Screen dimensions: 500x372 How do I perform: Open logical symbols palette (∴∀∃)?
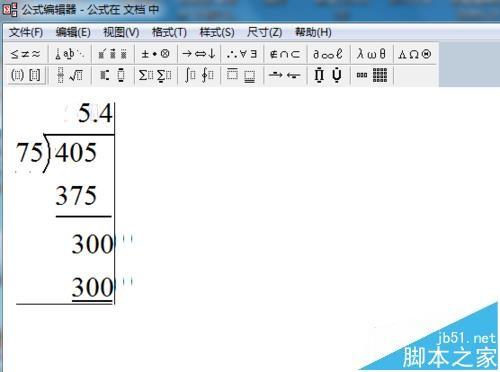coord(242,54)
